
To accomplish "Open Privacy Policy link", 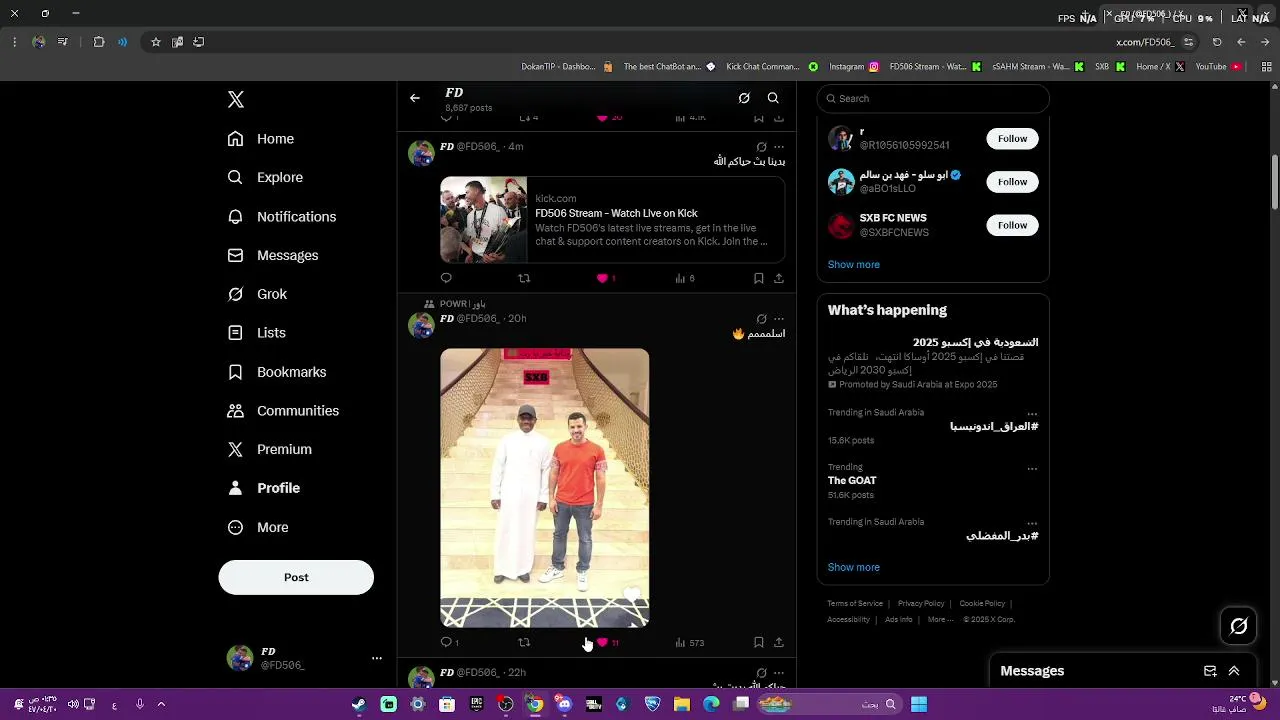I will click(921, 604).
